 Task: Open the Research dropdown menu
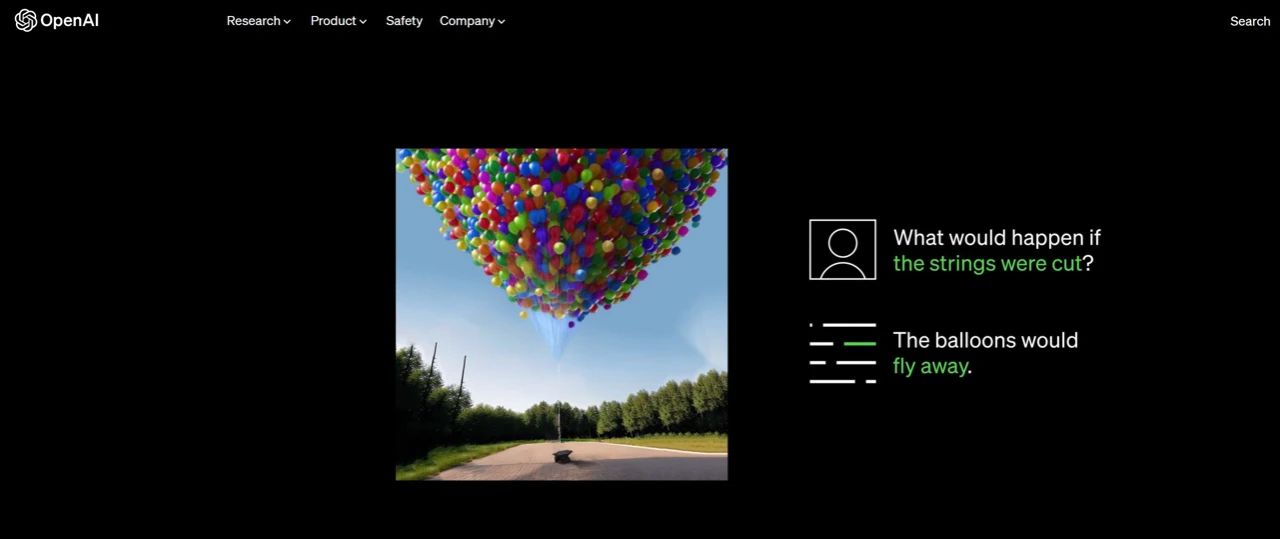click(x=259, y=21)
